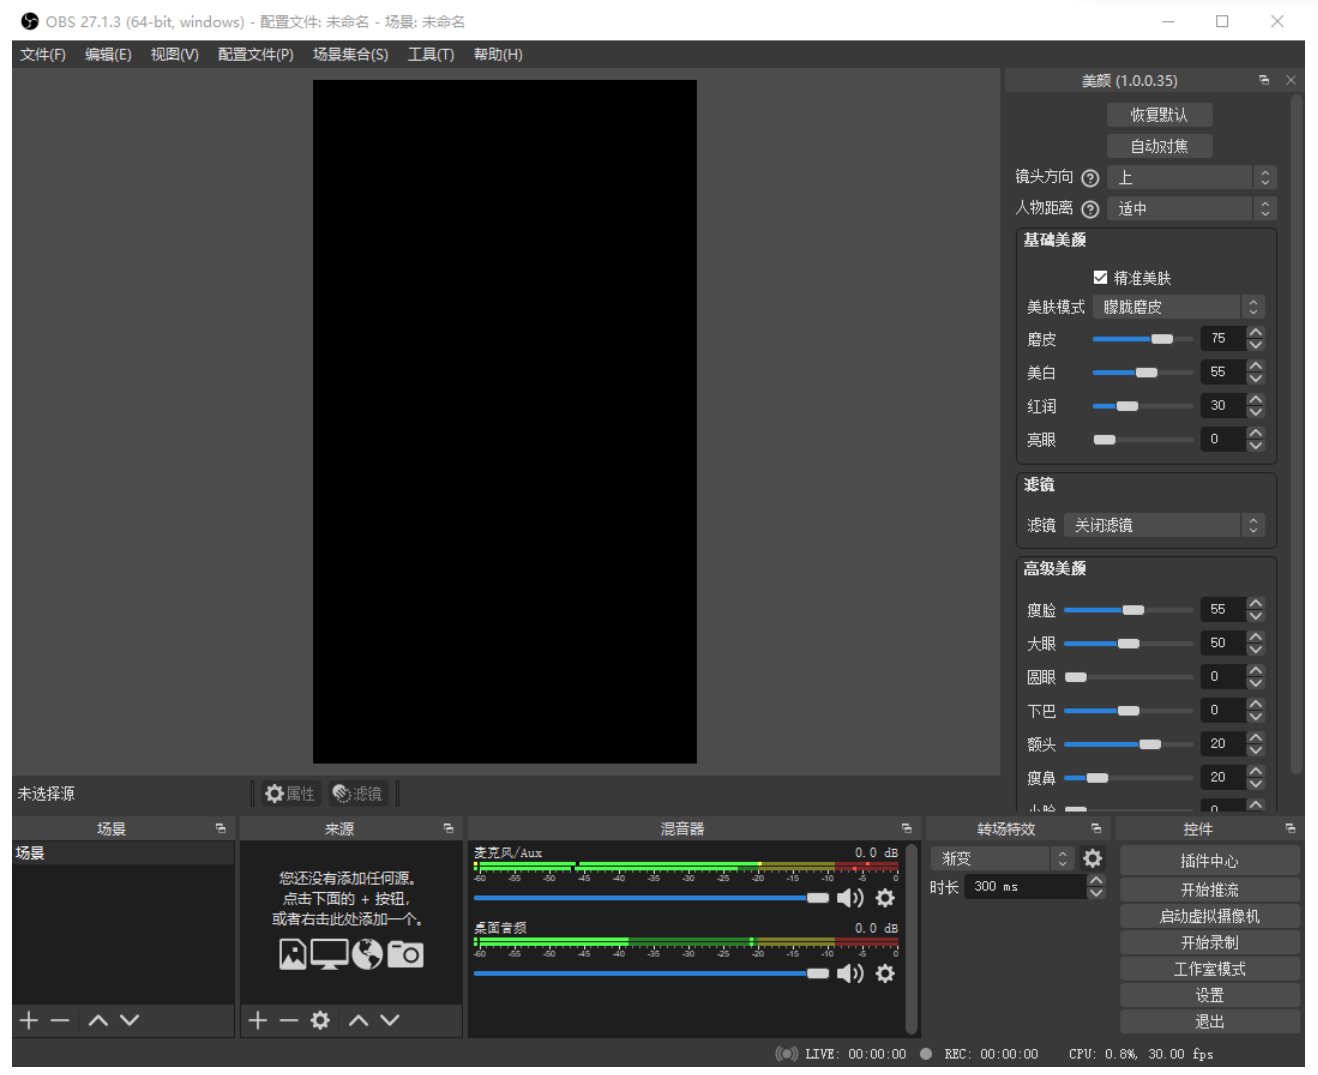Click the 恢复默认 button

(1160, 115)
